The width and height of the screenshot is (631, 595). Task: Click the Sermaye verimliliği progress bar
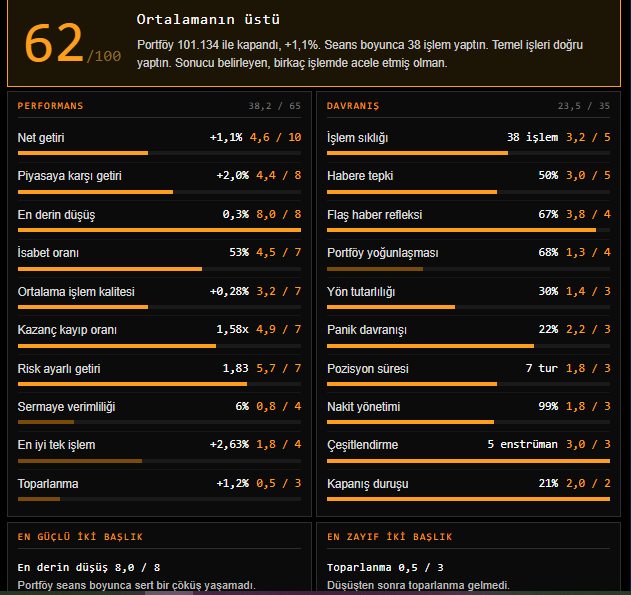point(159,422)
